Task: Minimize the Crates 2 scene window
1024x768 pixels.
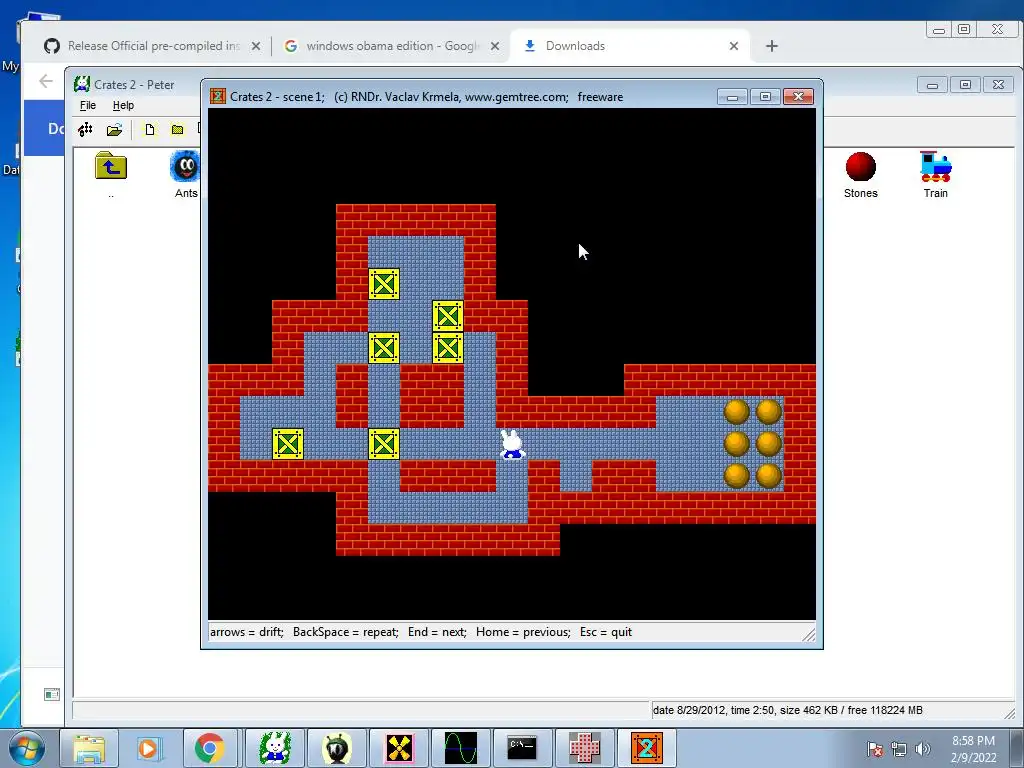Action: [x=732, y=97]
